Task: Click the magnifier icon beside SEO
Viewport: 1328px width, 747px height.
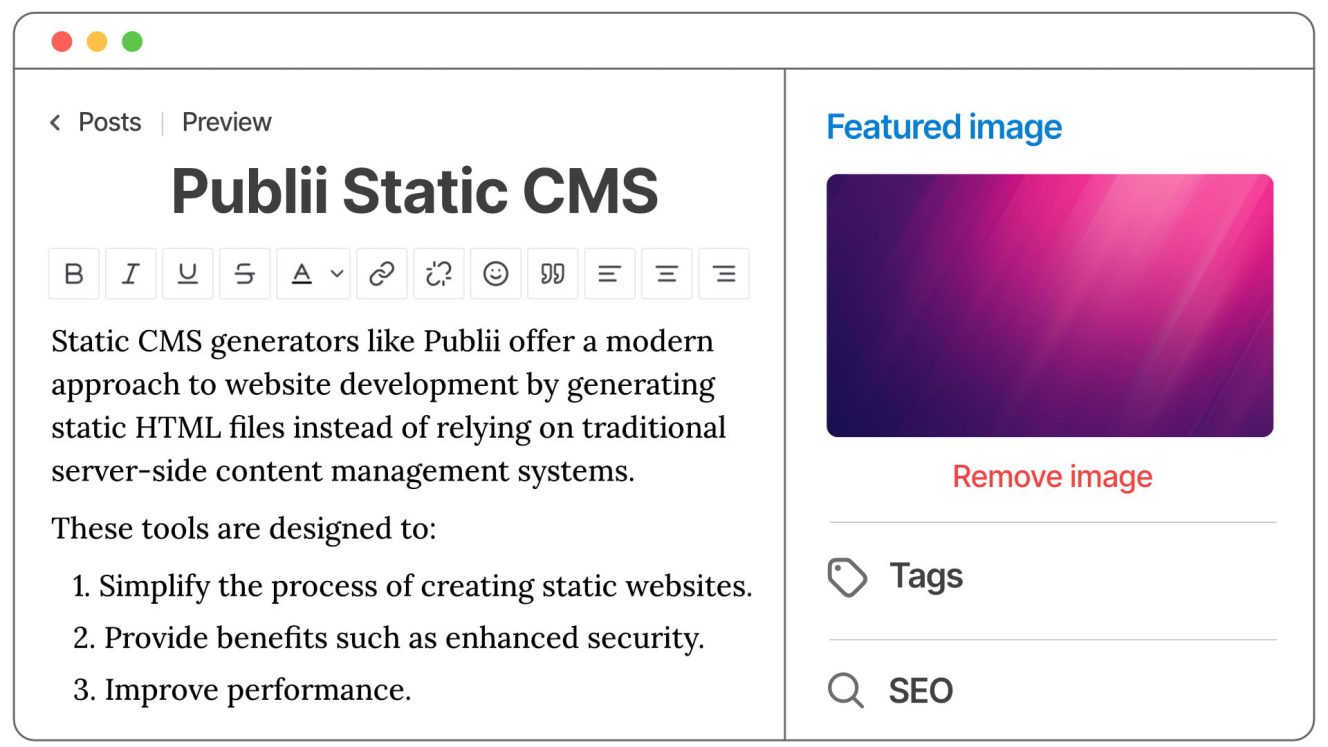Action: 846,691
